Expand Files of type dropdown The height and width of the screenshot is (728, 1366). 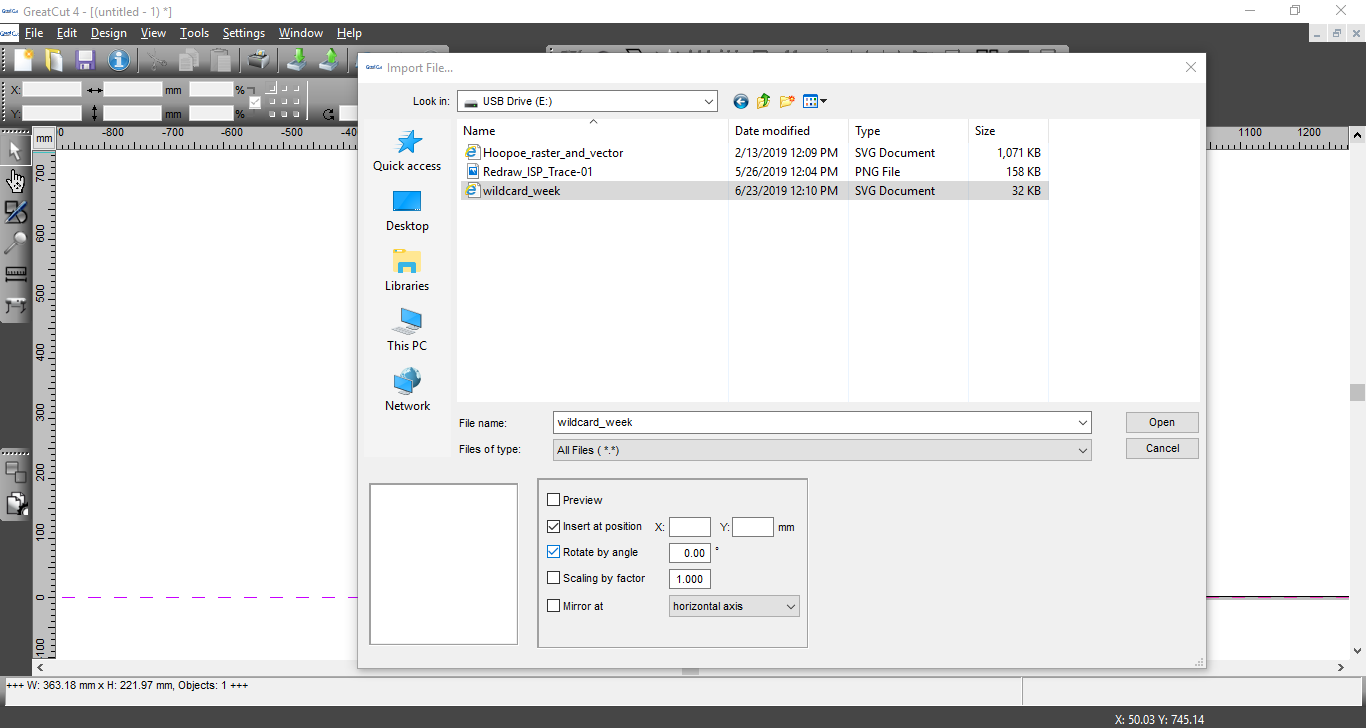coord(1083,451)
